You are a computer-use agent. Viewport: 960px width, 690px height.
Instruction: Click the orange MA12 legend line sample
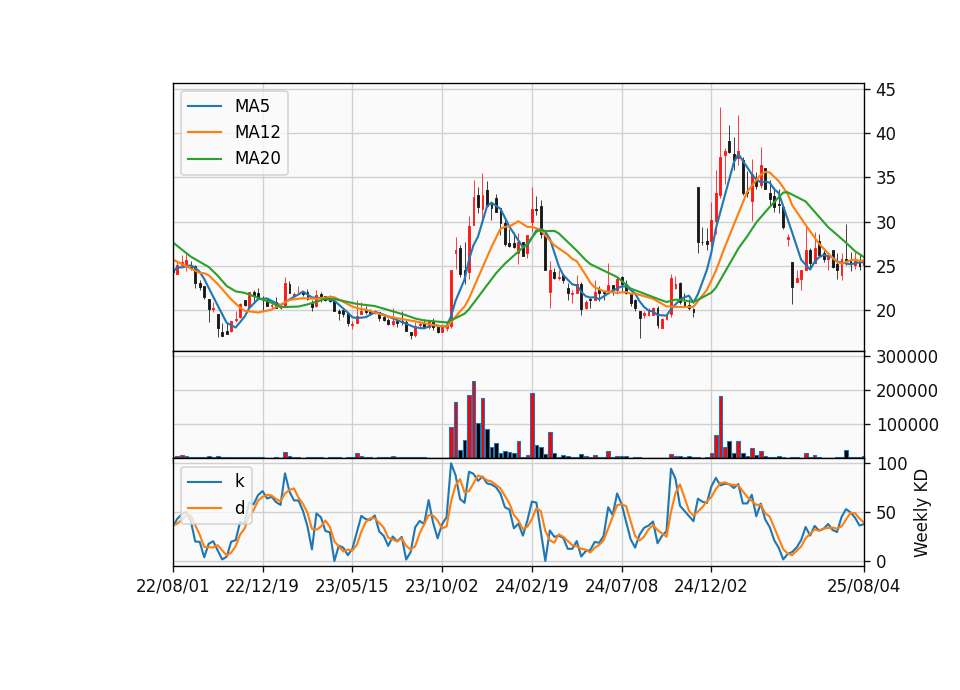click(204, 132)
